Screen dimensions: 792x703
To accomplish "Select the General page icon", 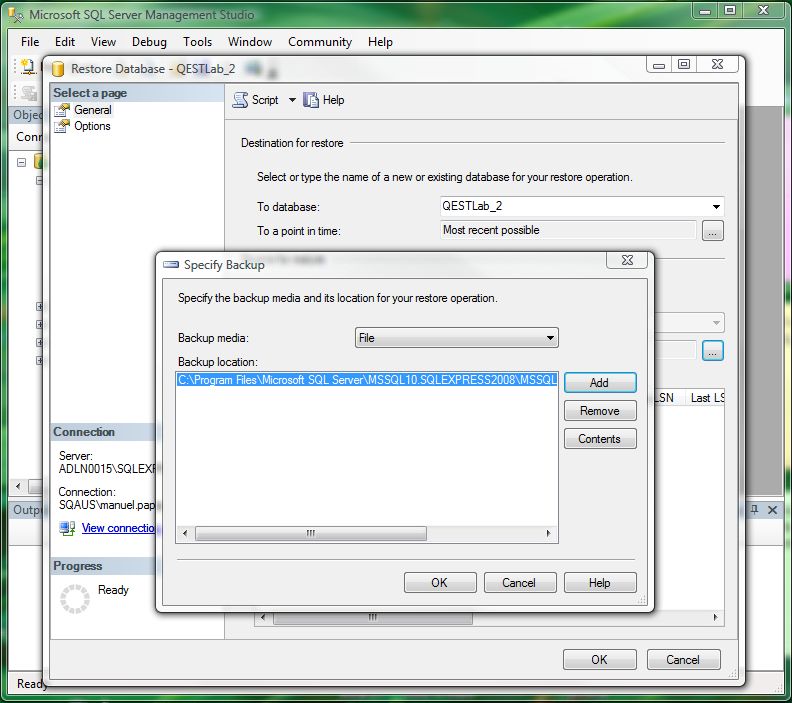I will [64, 110].
